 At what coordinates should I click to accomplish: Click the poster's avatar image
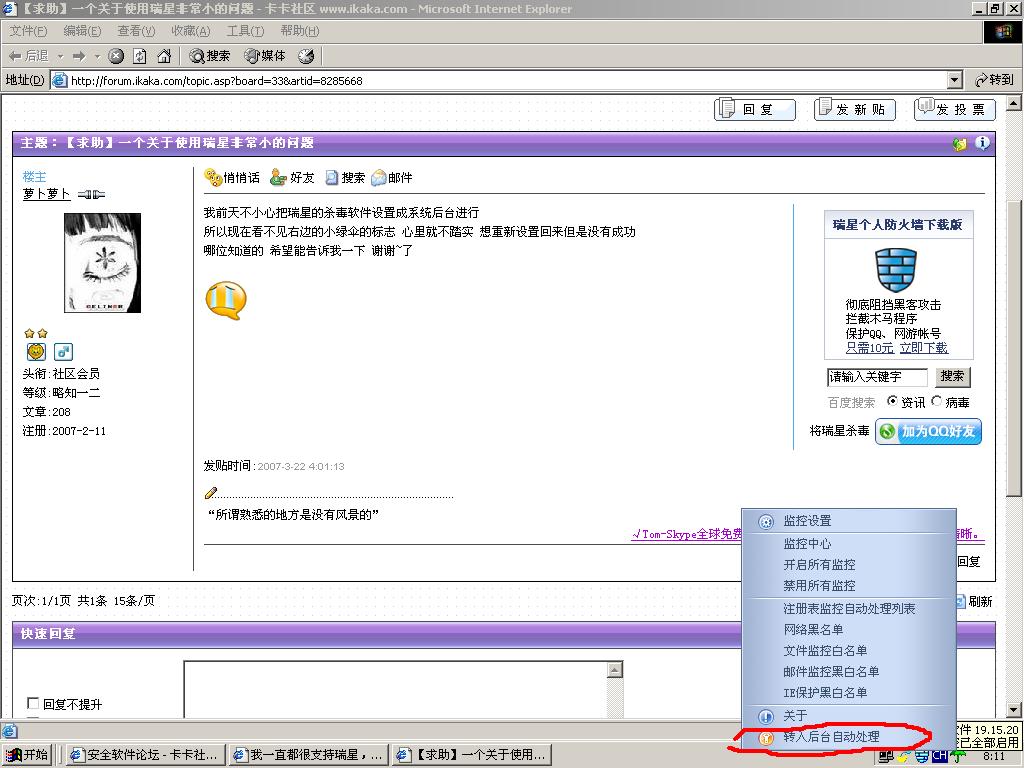tap(103, 263)
